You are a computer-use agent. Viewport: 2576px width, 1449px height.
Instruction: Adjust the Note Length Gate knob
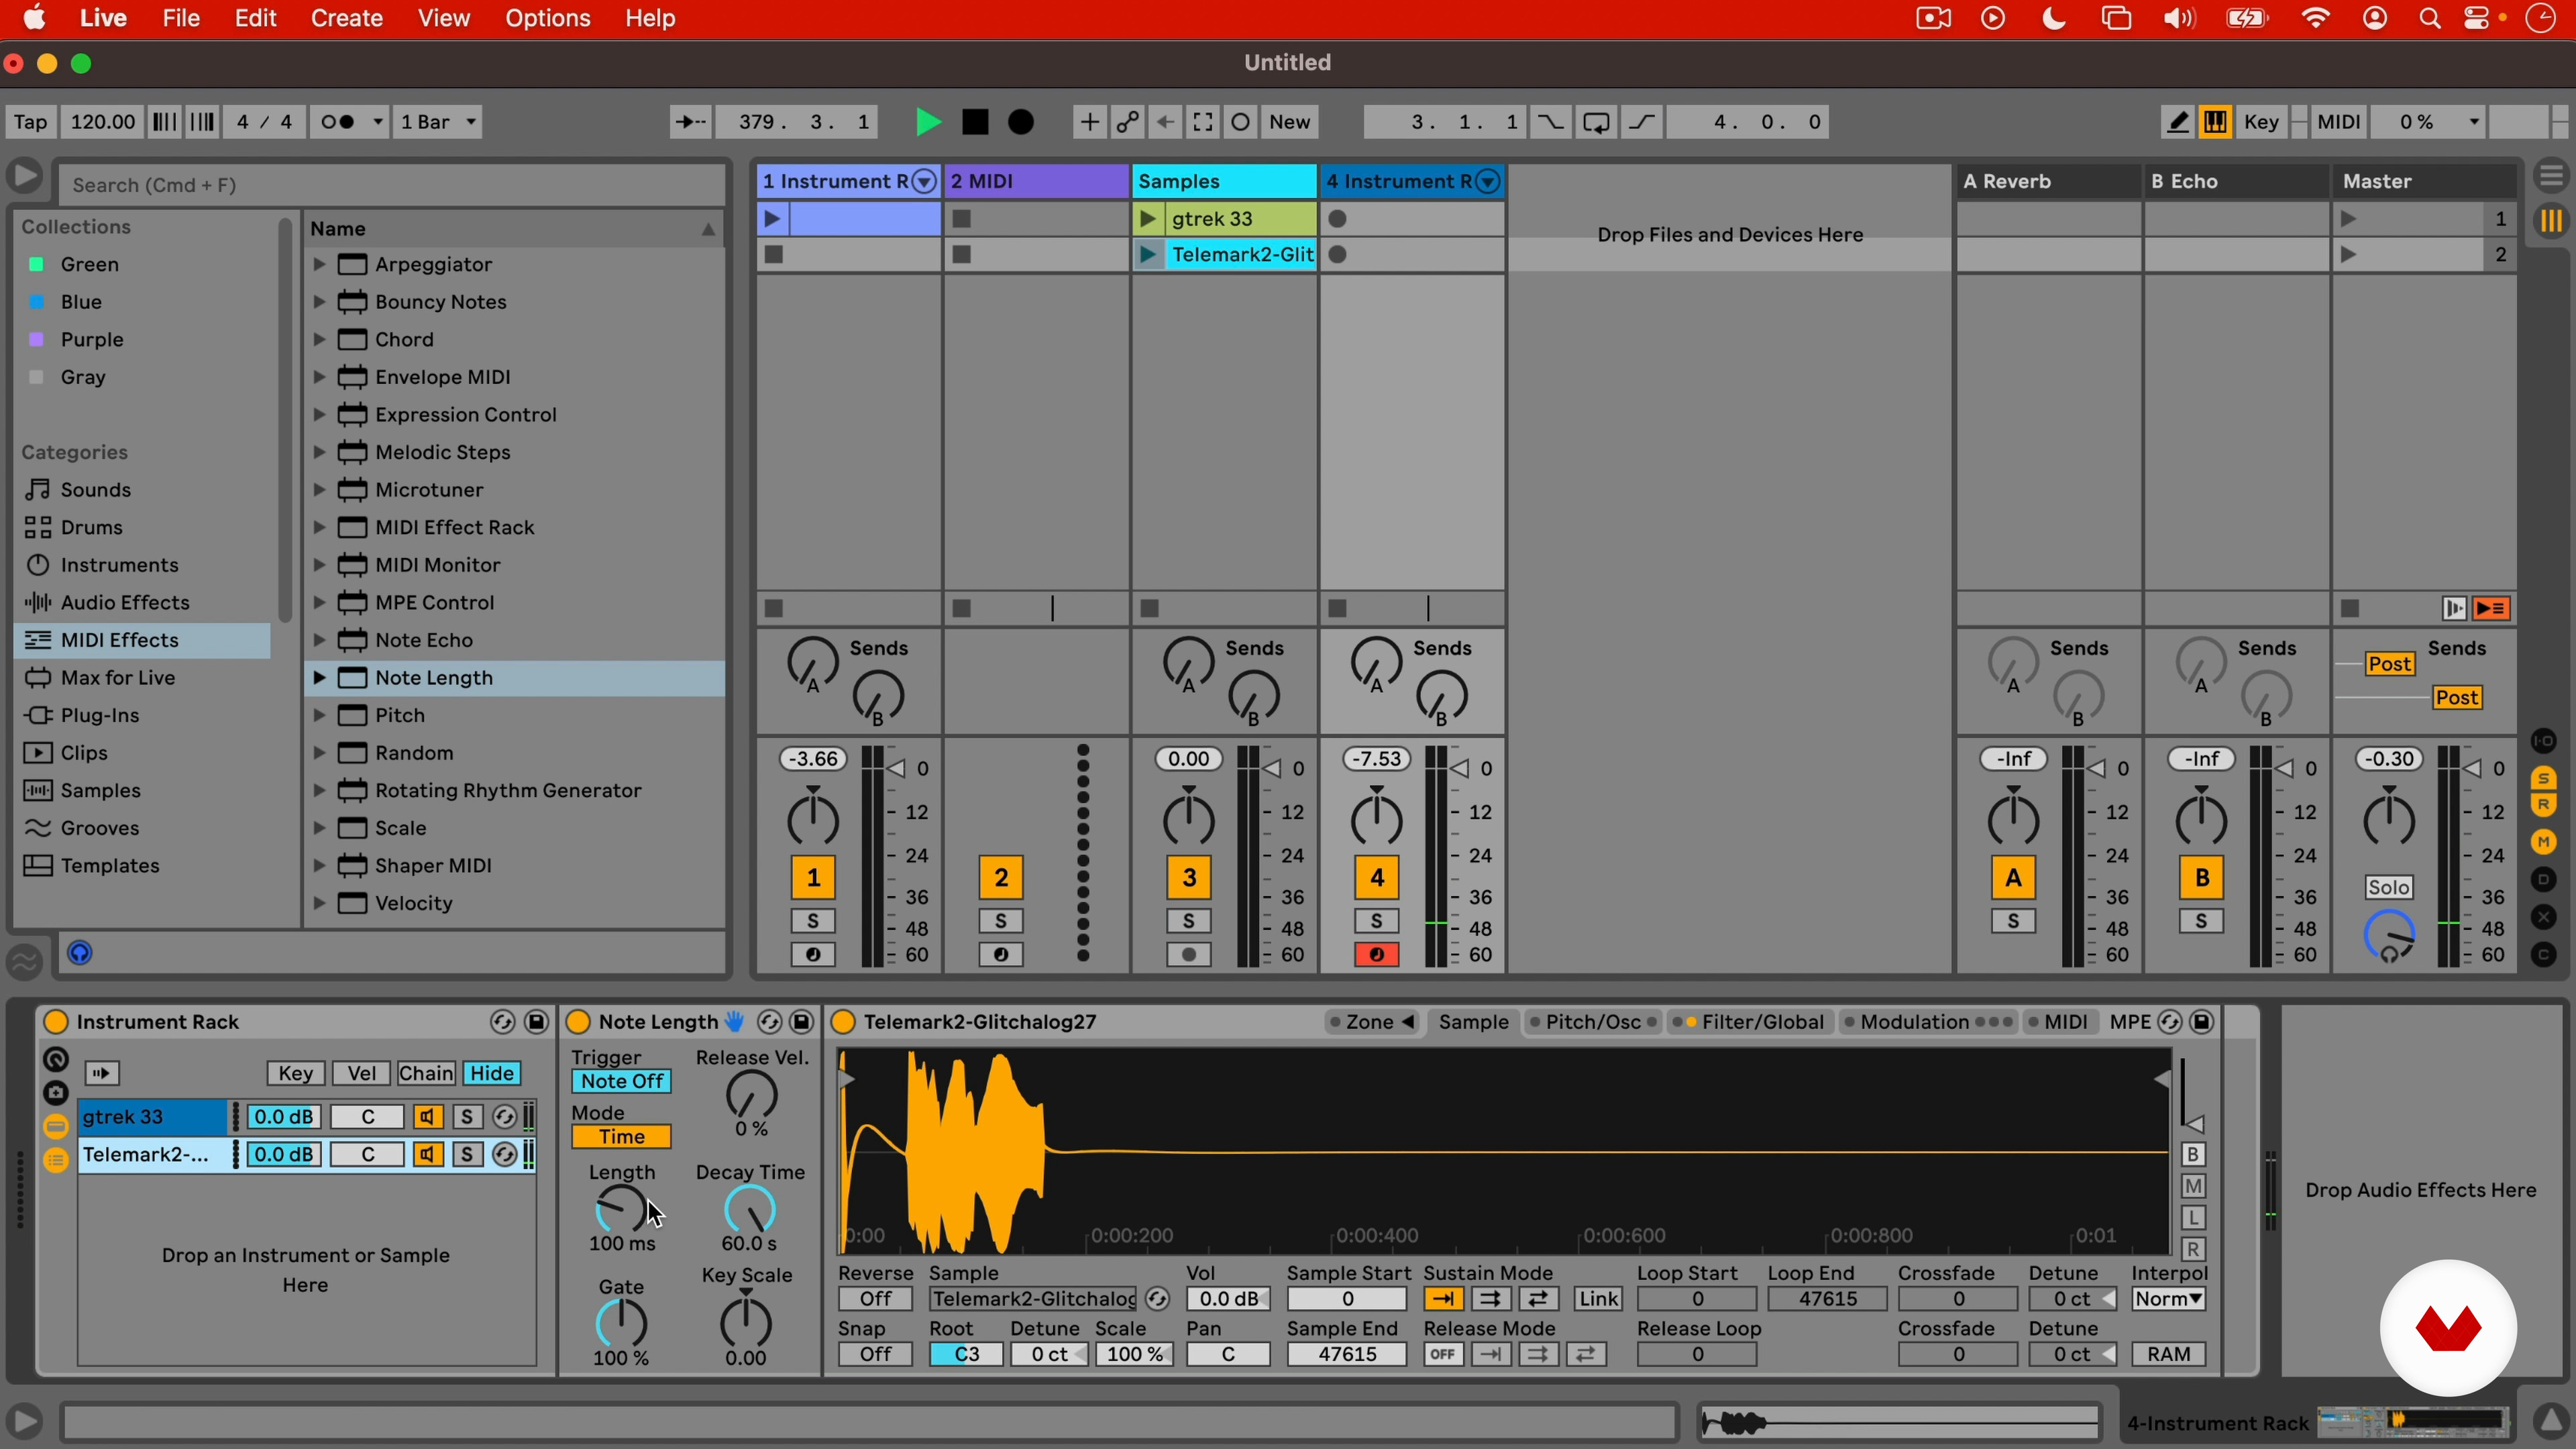(x=621, y=1323)
